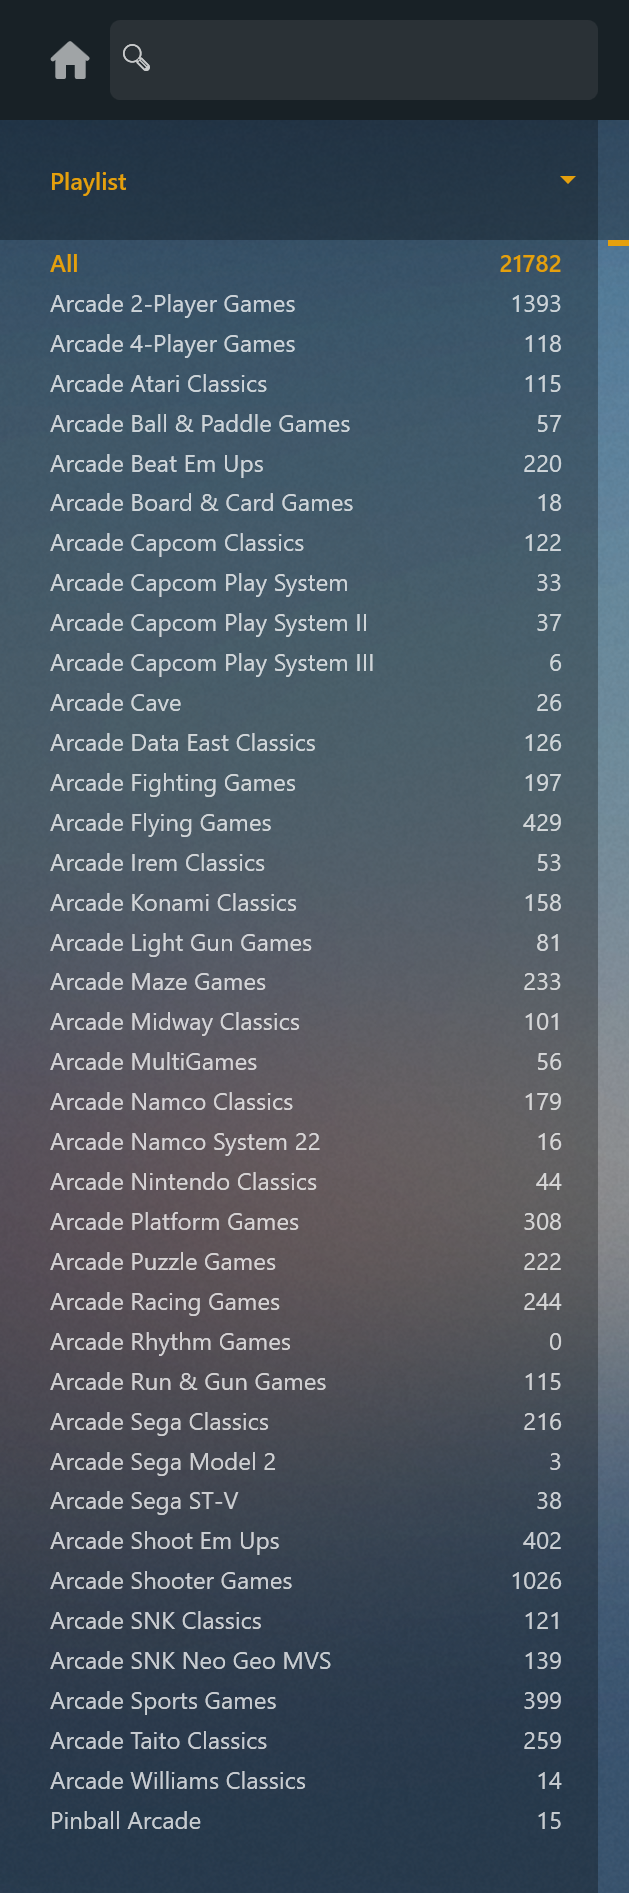Screen dimensions: 629x1893
Task: Open Arcade 2-Player Games playlist
Action: click(173, 304)
